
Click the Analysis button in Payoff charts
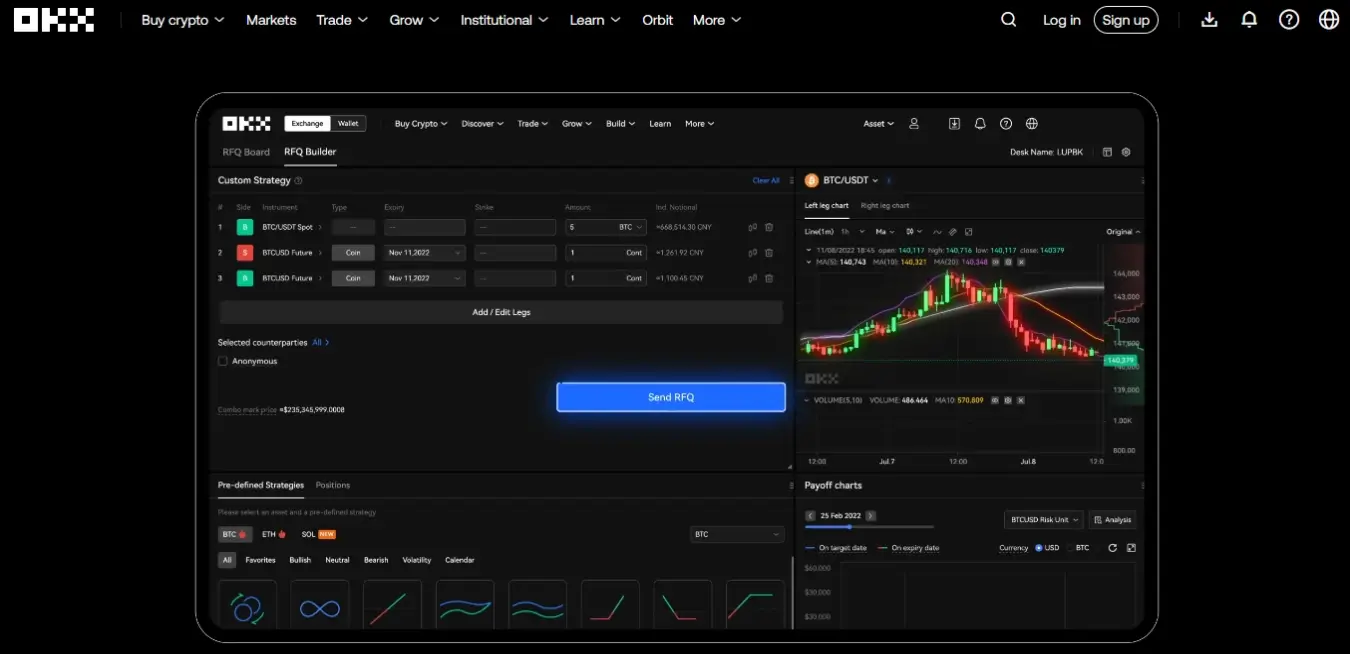pos(1112,520)
